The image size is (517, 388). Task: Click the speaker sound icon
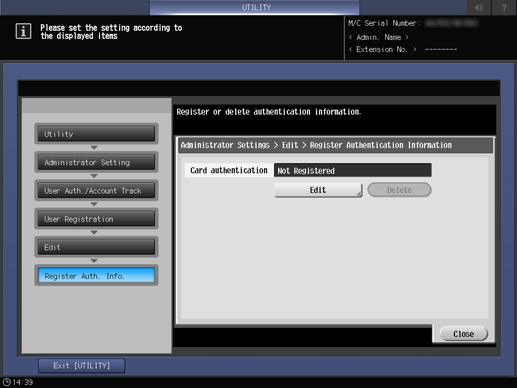click(x=479, y=7)
